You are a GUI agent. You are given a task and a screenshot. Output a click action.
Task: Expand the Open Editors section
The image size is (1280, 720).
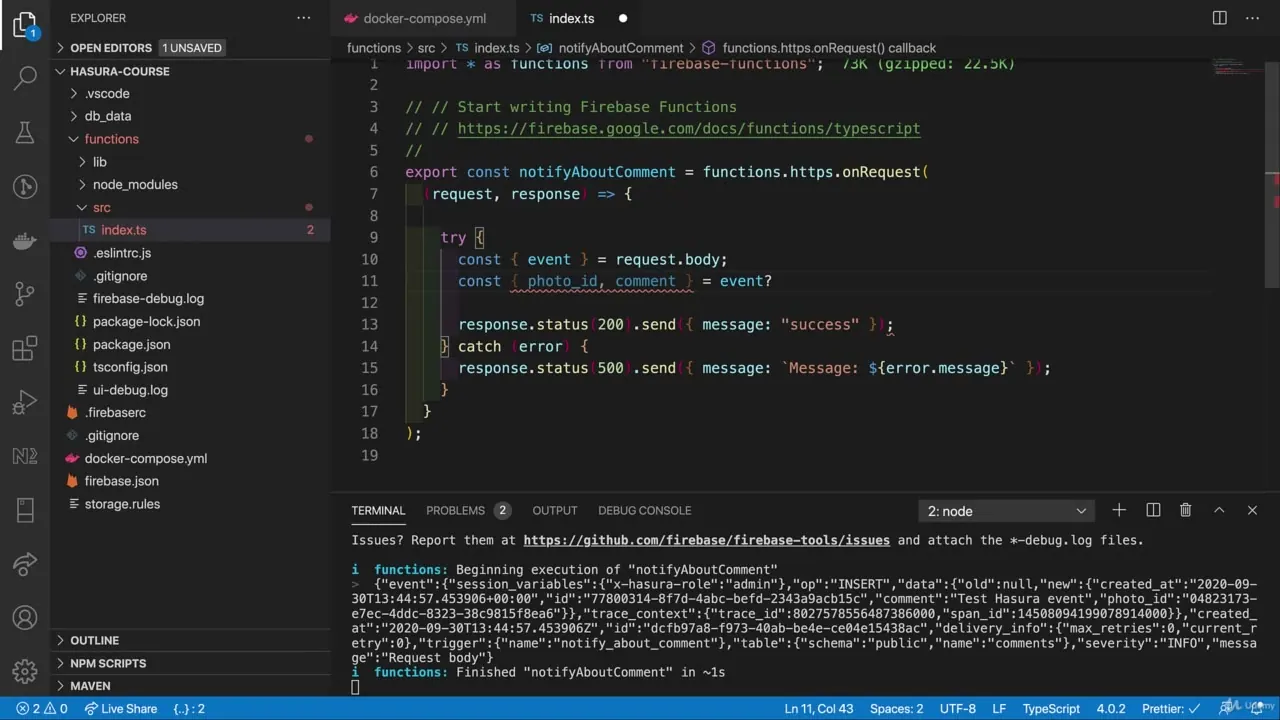click(190, 48)
